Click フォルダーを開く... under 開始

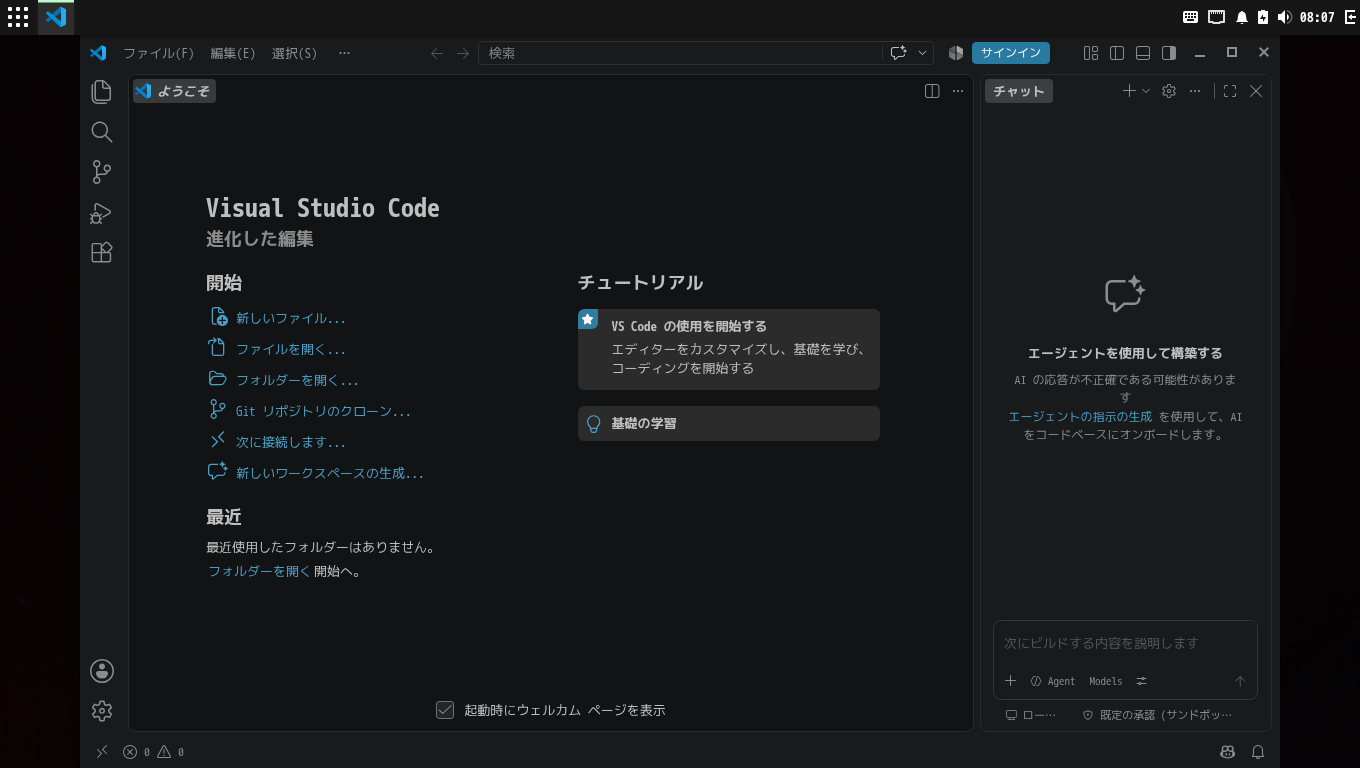point(297,380)
